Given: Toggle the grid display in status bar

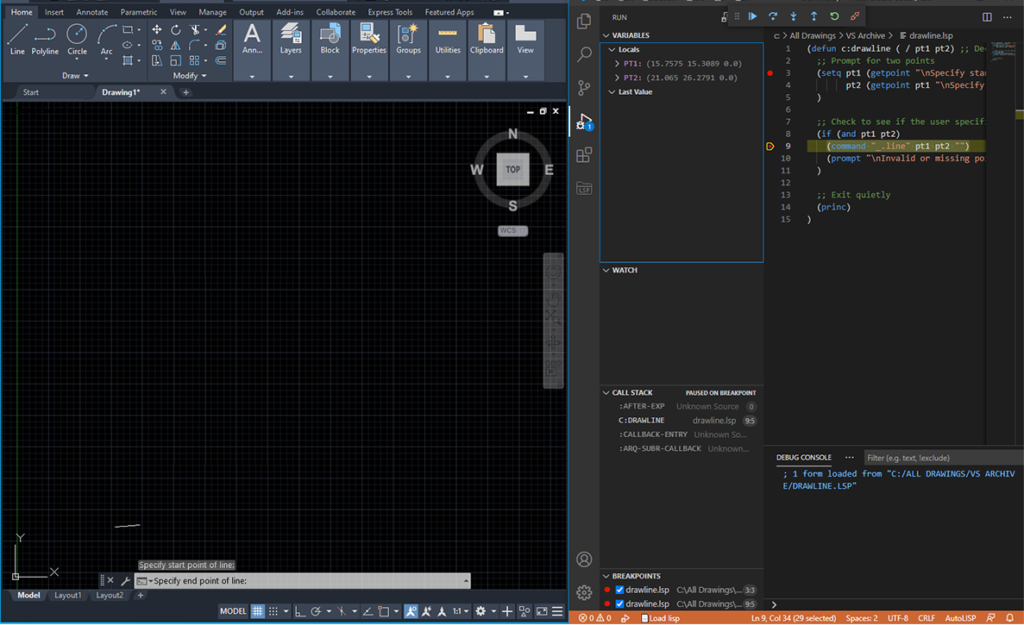Looking at the screenshot, I should [x=258, y=611].
